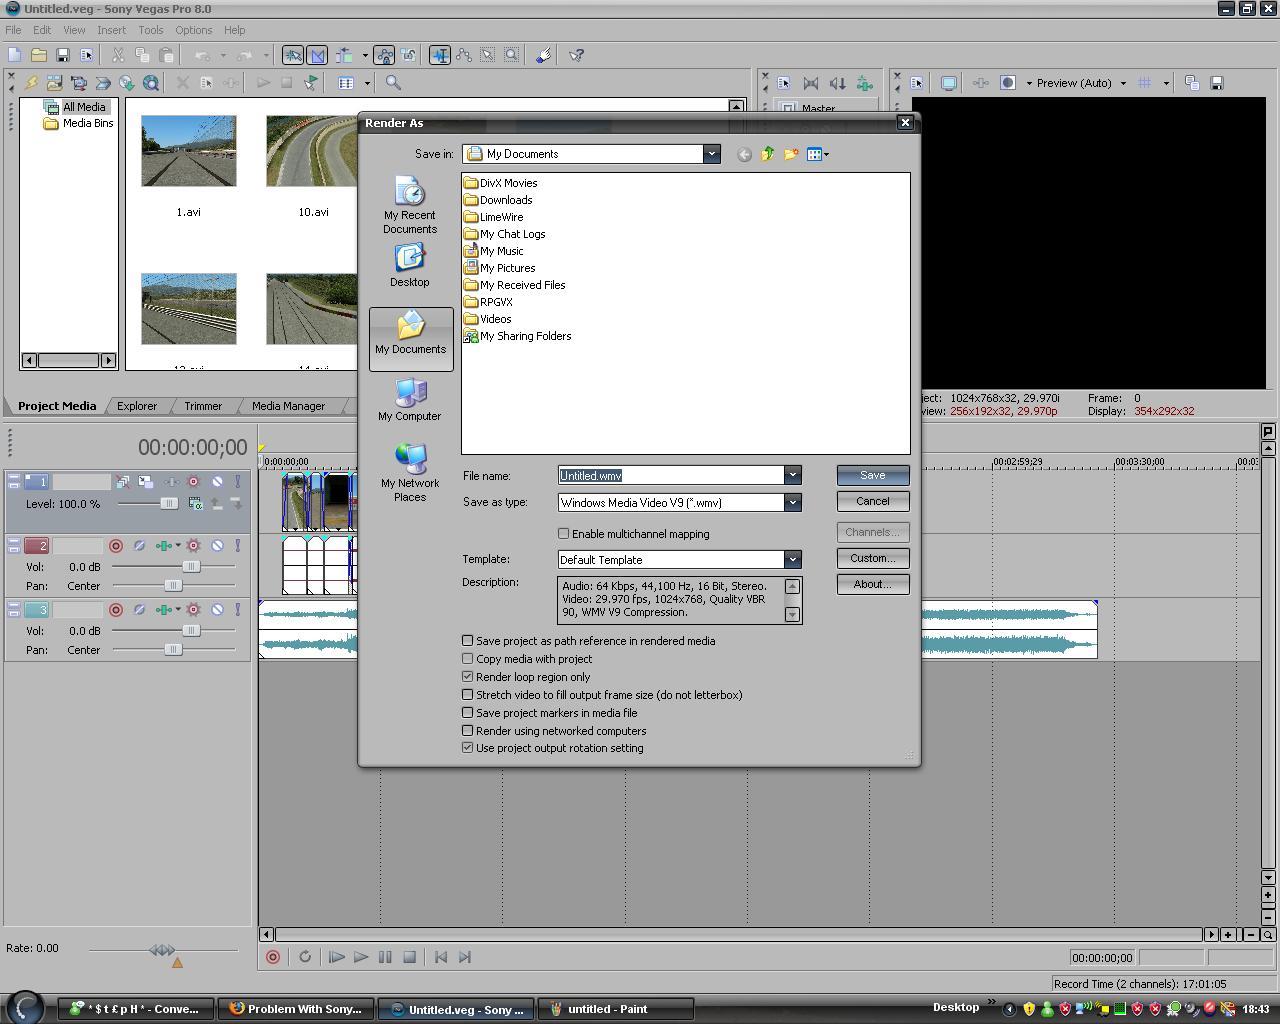This screenshot has width=1280, height=1024.
Task: Mute audio track 2
Action: [x=217, y=546]
